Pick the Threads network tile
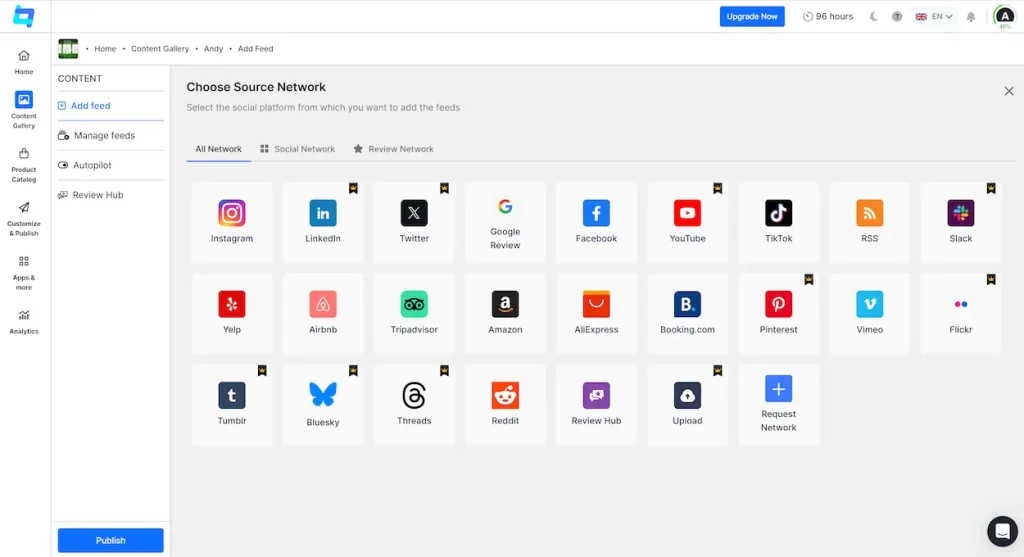This screenshot has height=557, width=1024. (414, 405)
